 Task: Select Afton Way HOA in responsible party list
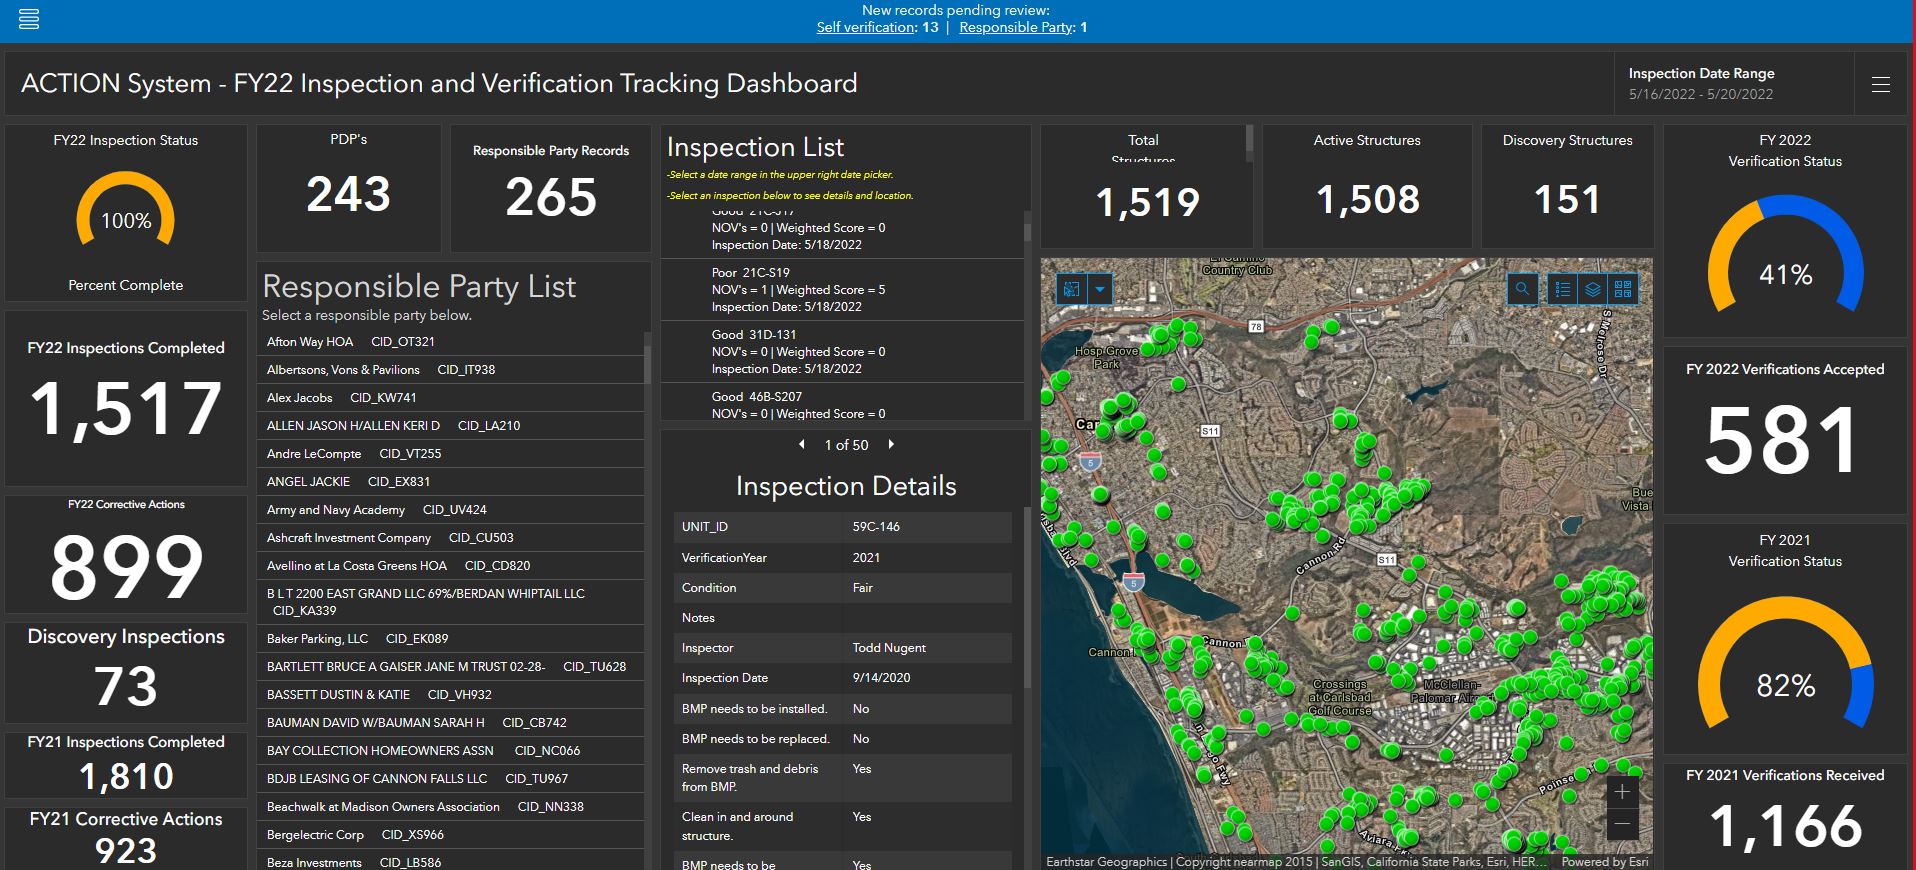(350, 342)
